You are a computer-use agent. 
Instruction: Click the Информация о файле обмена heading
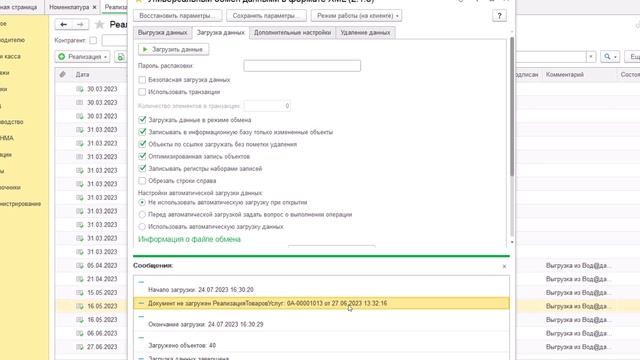coord(189,239)
